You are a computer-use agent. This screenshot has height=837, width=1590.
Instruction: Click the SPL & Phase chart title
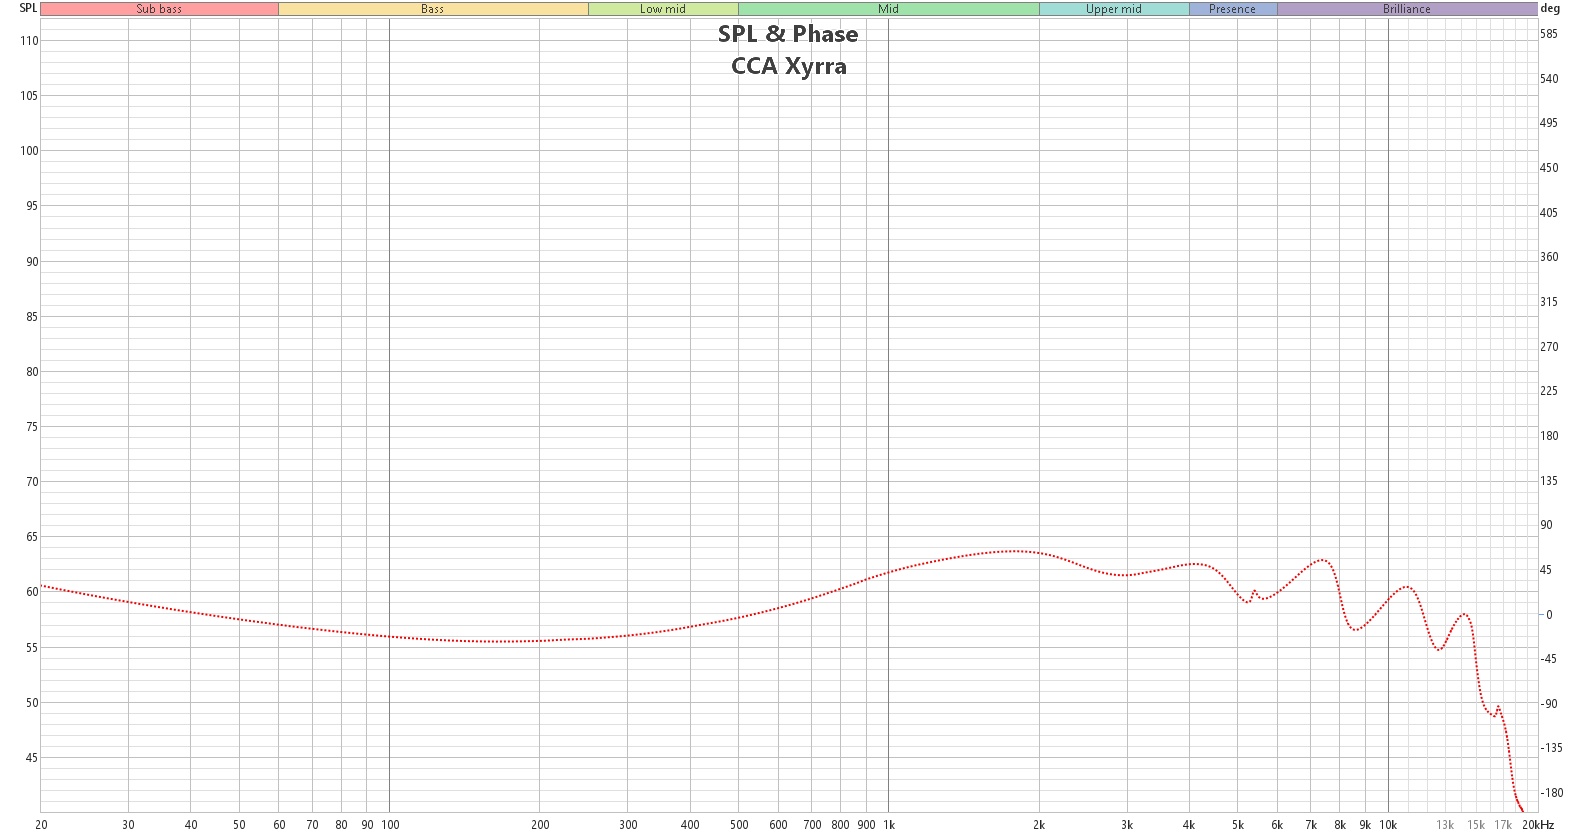788,34
